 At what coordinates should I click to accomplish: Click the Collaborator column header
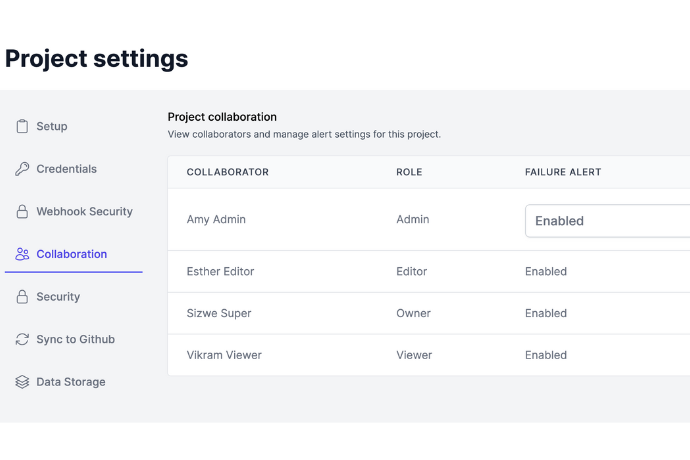pos(227,172)
